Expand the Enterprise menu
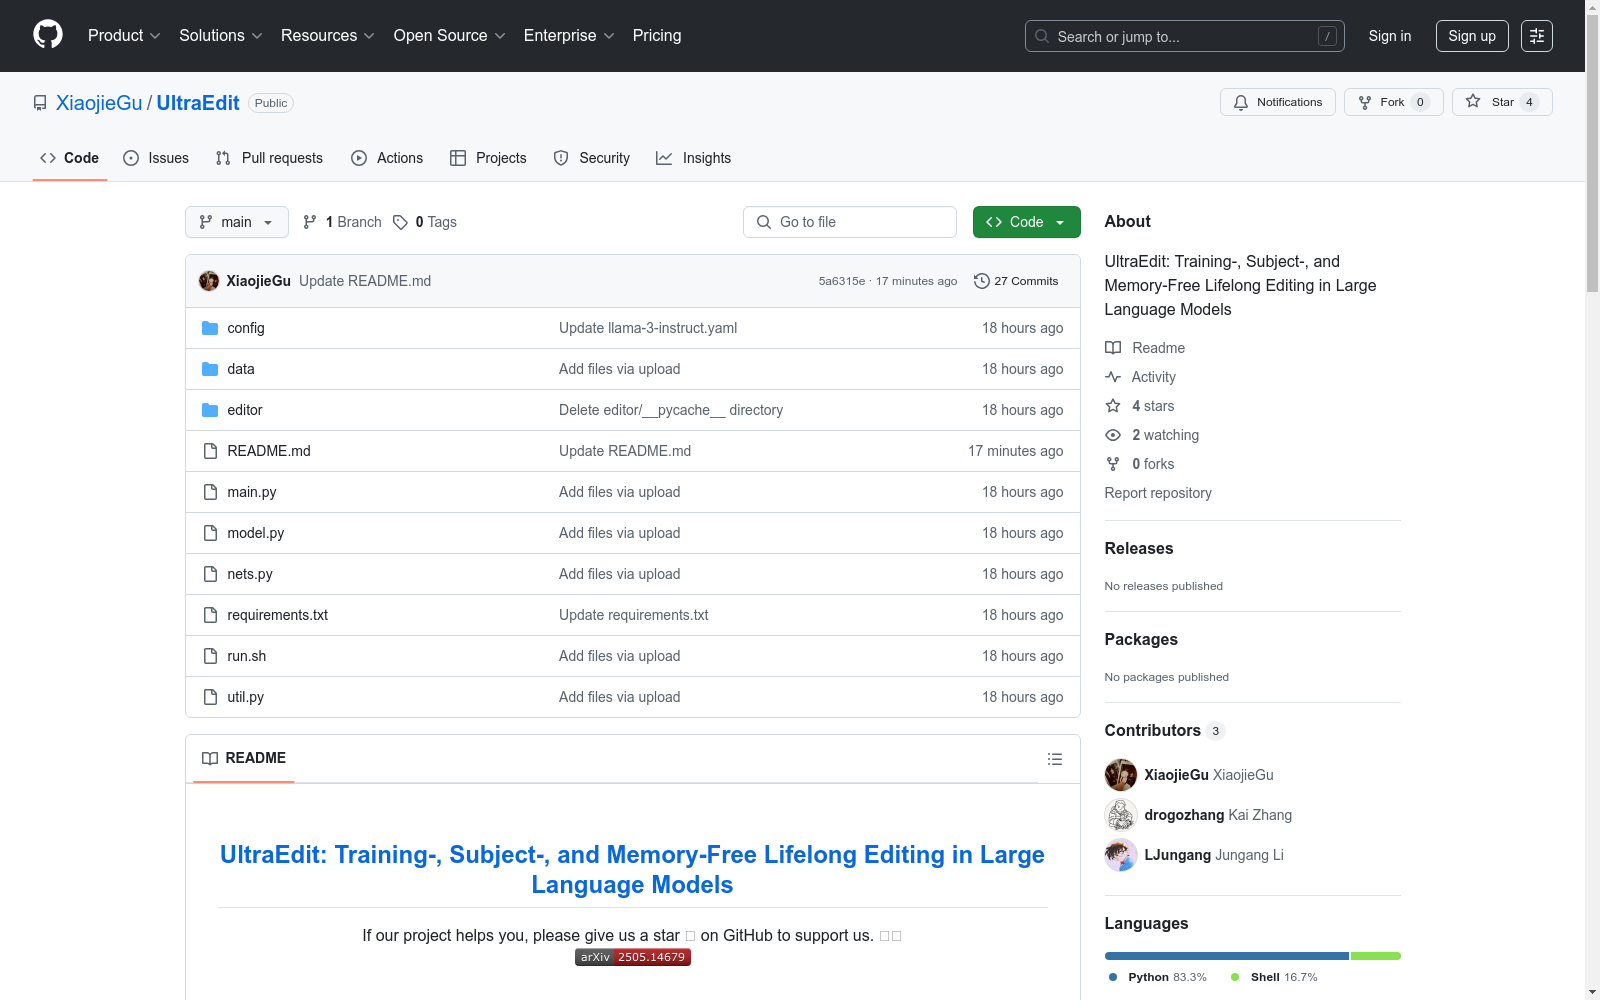Screen dimensions: 1600x1000 (x=569, y=36)
